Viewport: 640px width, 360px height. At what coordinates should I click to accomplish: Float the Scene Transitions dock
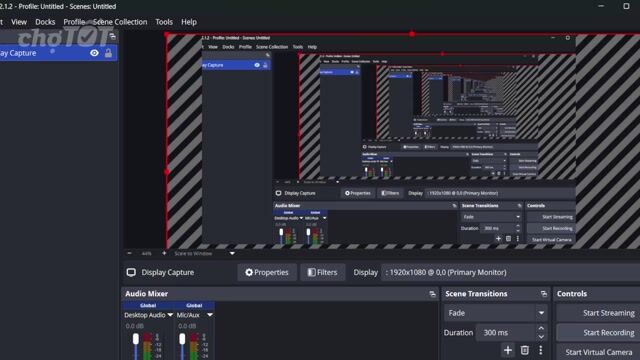click(543, 294)
